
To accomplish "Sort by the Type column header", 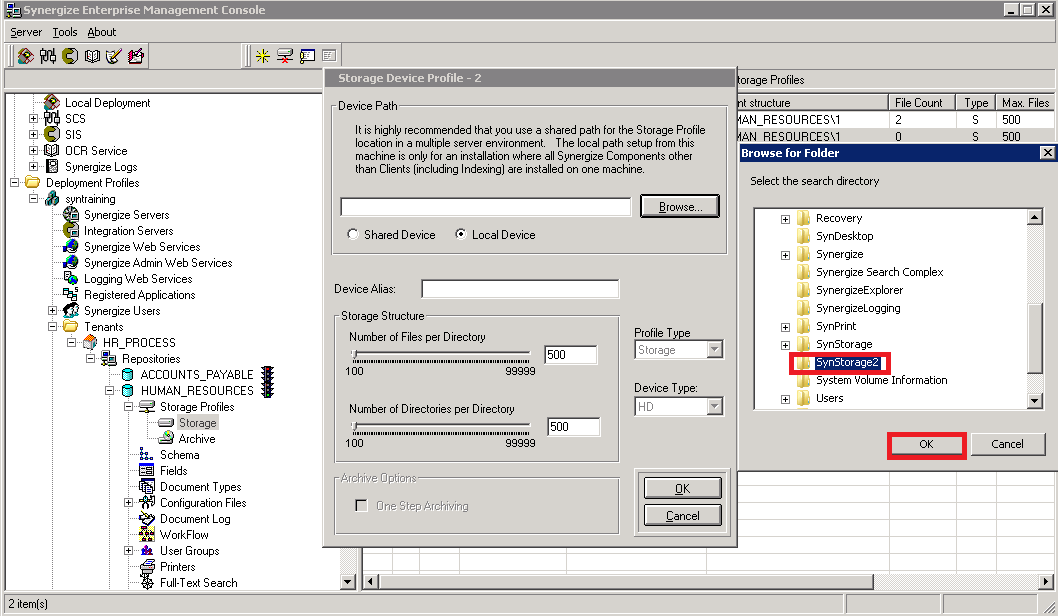I will 976,103.
